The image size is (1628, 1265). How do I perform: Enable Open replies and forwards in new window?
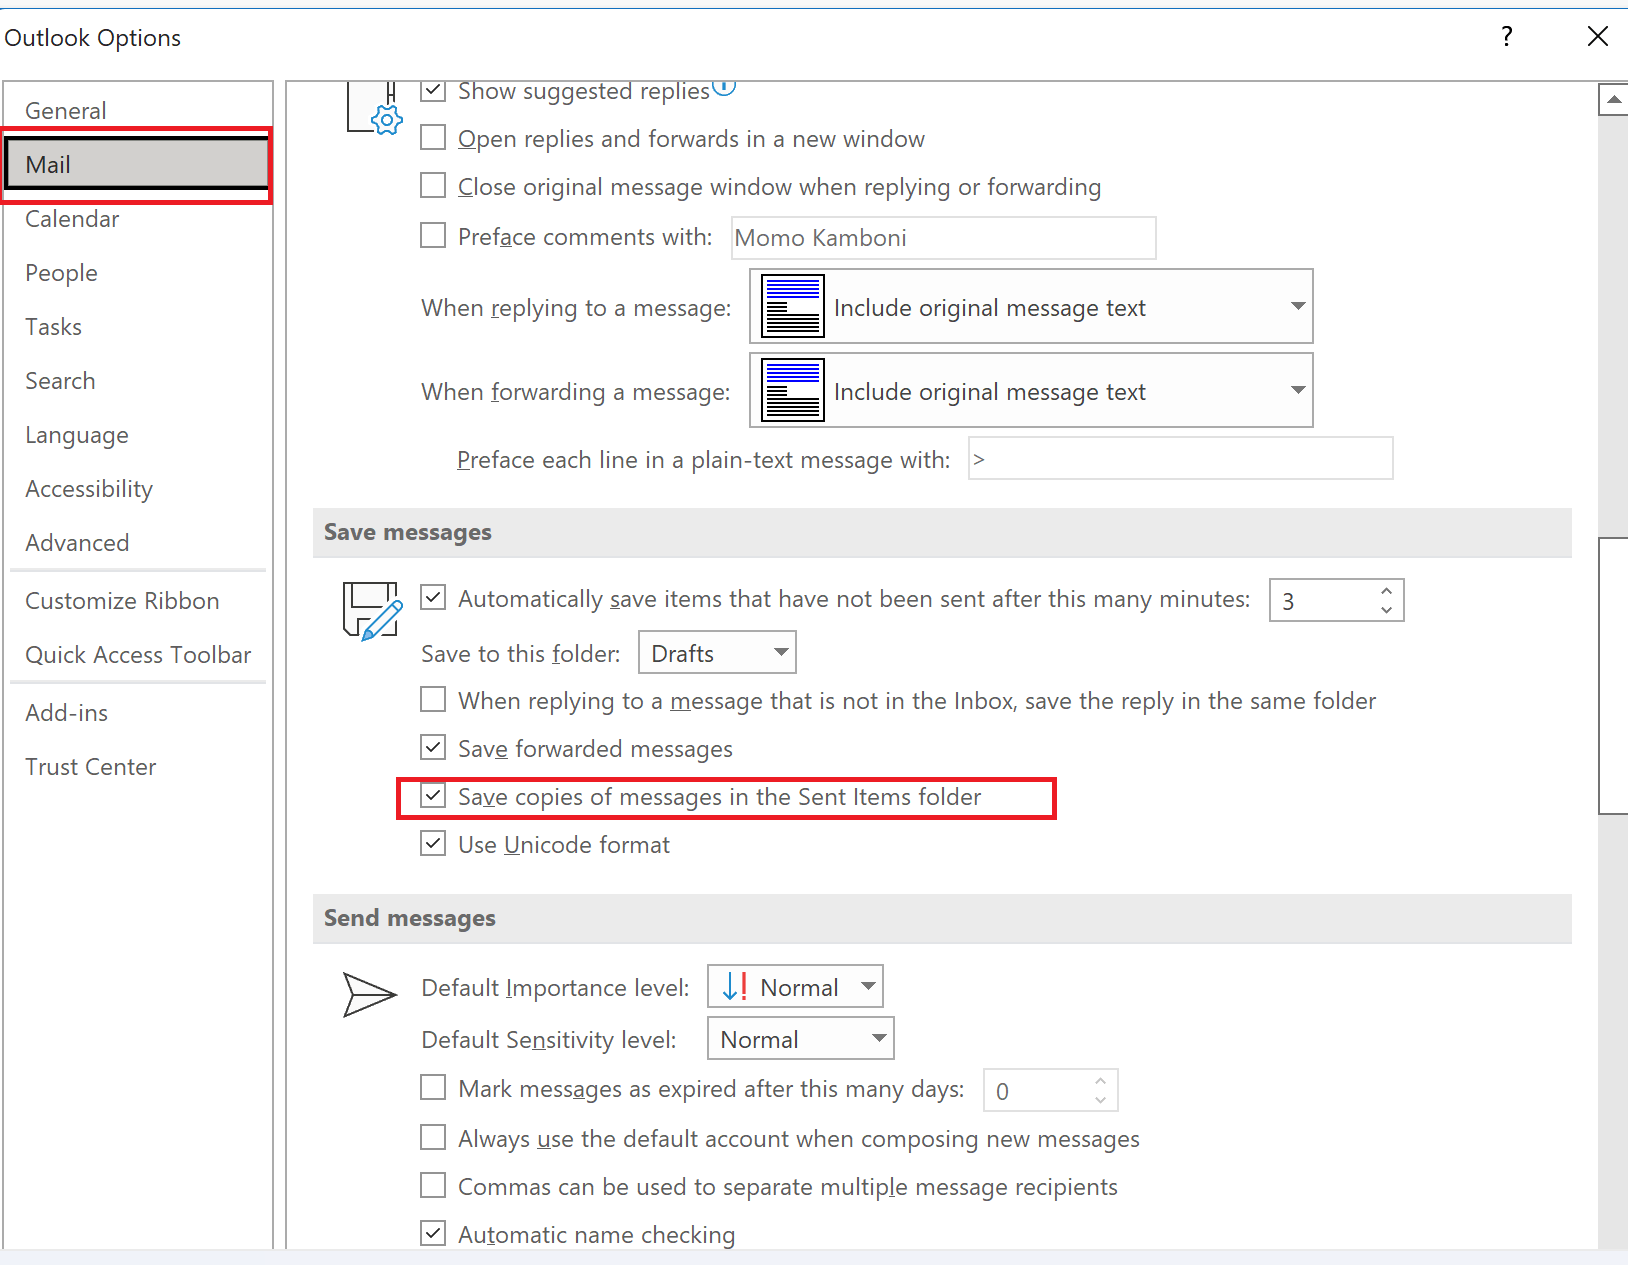click(433, 137)
